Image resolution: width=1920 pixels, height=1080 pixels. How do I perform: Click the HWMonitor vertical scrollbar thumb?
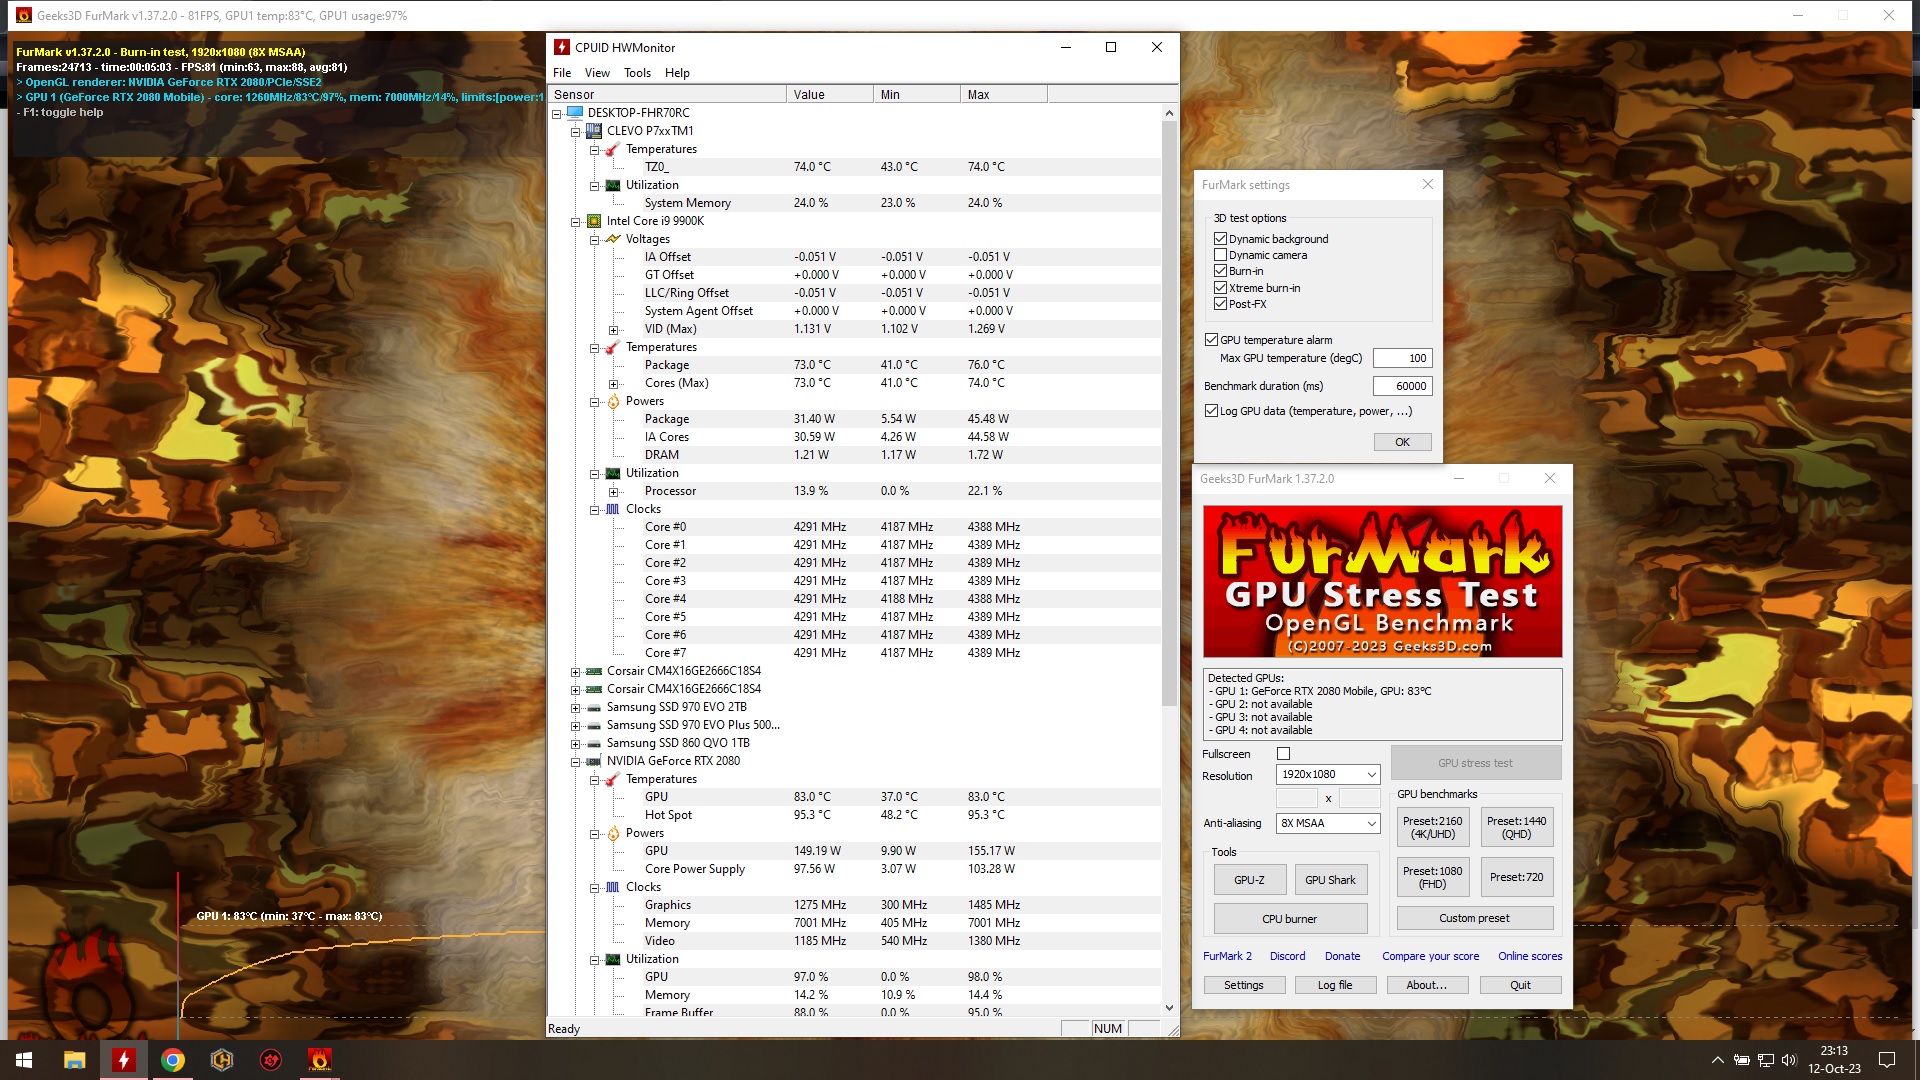click(x=1169, y=413)
